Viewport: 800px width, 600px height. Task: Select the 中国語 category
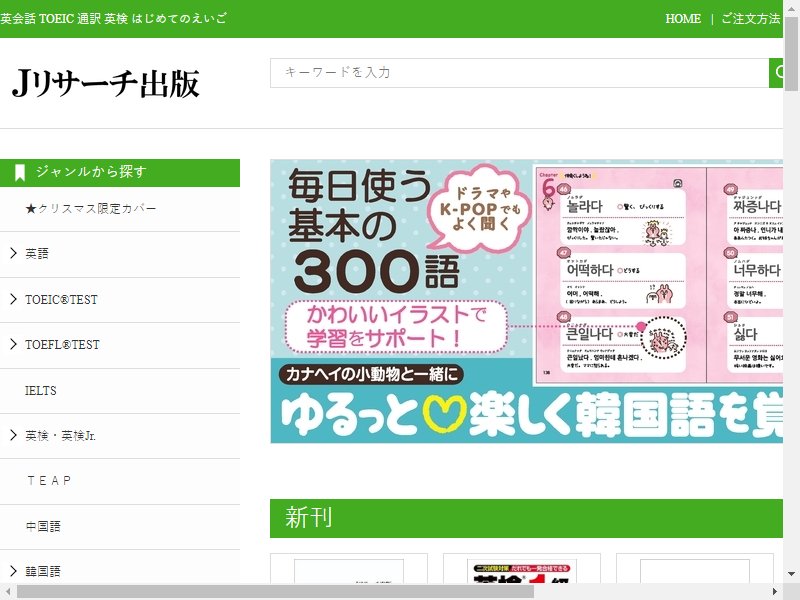[43, 526]
